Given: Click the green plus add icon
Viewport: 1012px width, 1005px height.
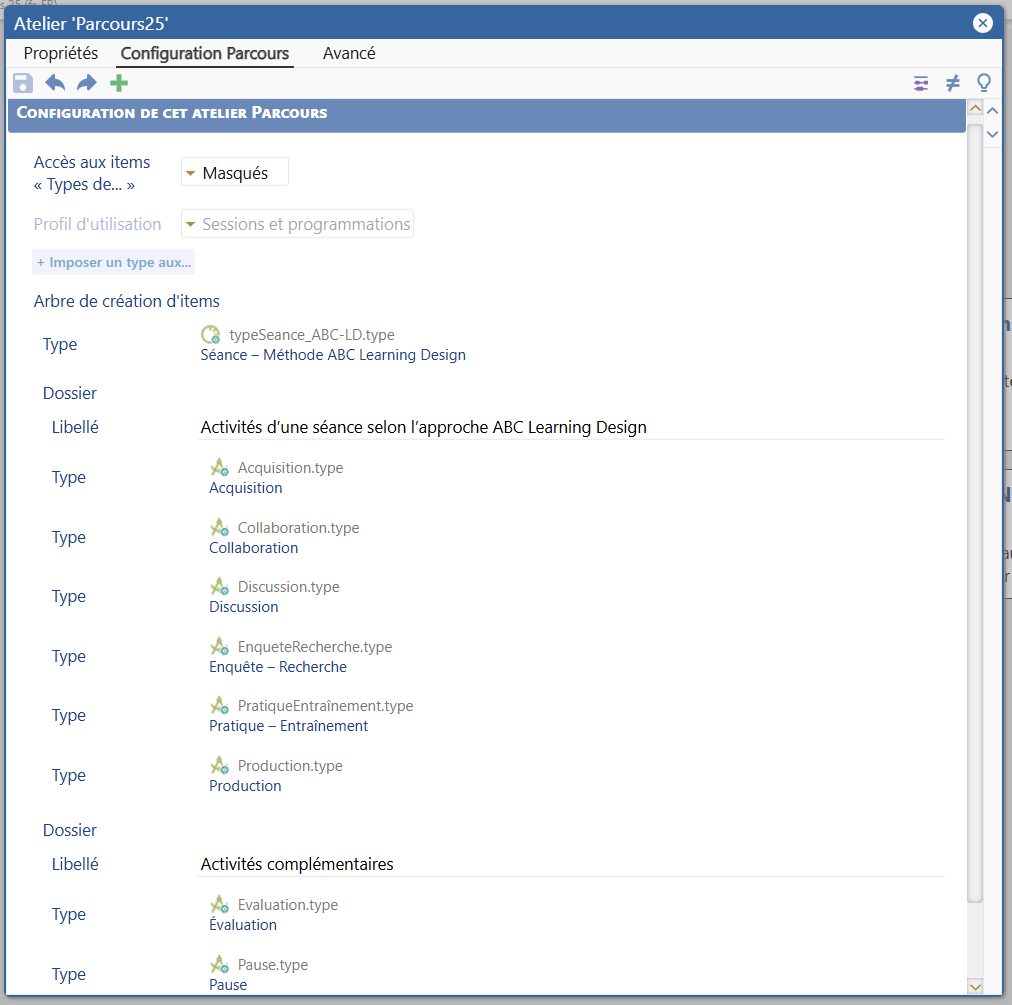Looking at the screenshot, I should point(119,83).
